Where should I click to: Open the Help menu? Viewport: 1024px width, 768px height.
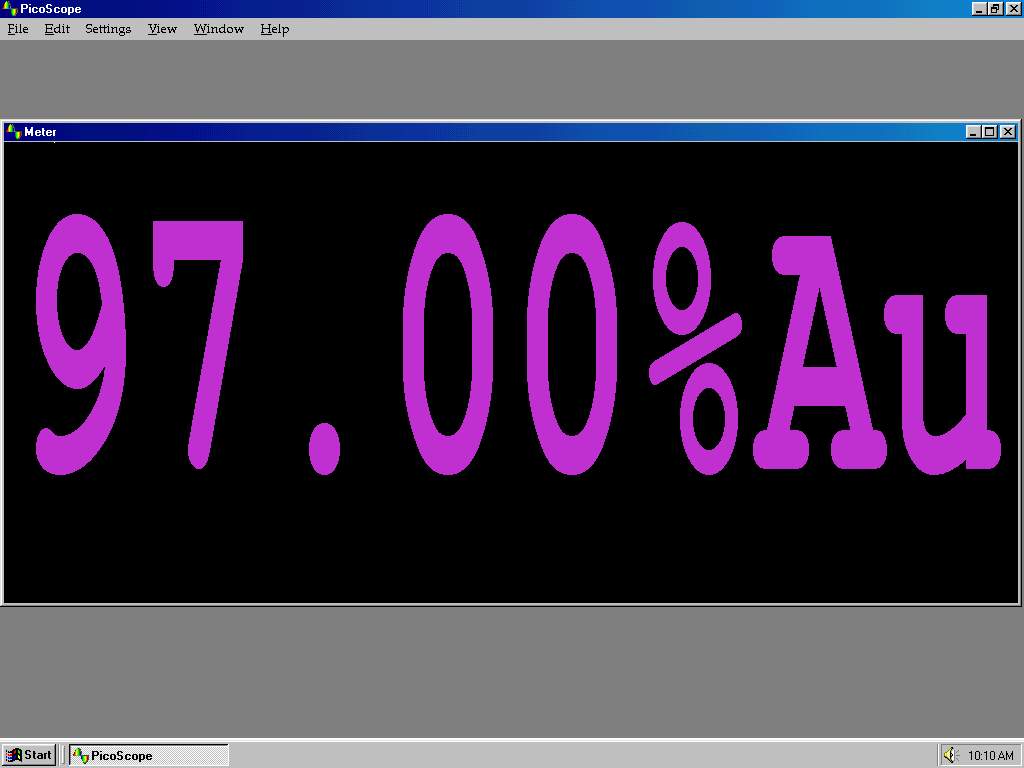(274, 29)
